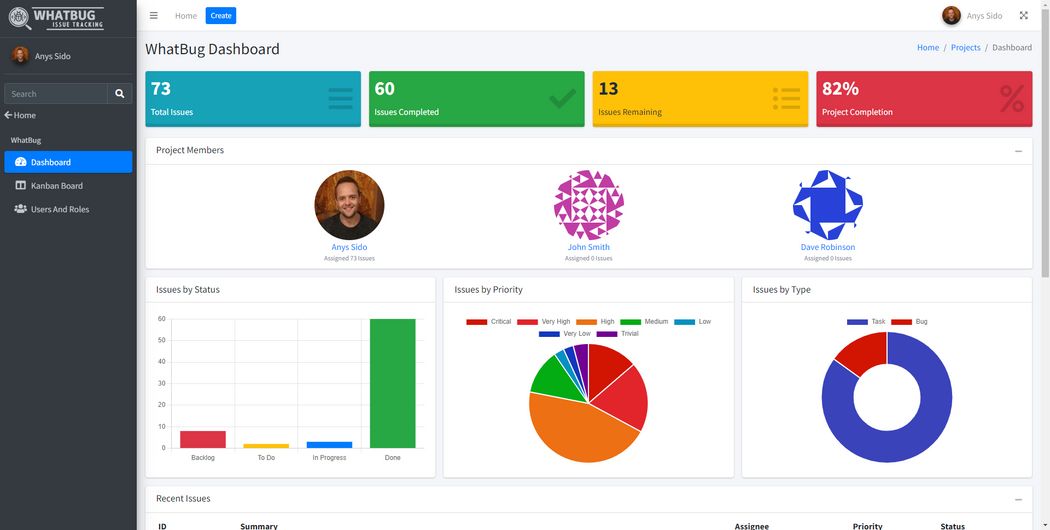Image resolution: width=1050 pixels, height=530 pixels.
Task: Click the Issues Remaining list icon
Action: [786, 98]
